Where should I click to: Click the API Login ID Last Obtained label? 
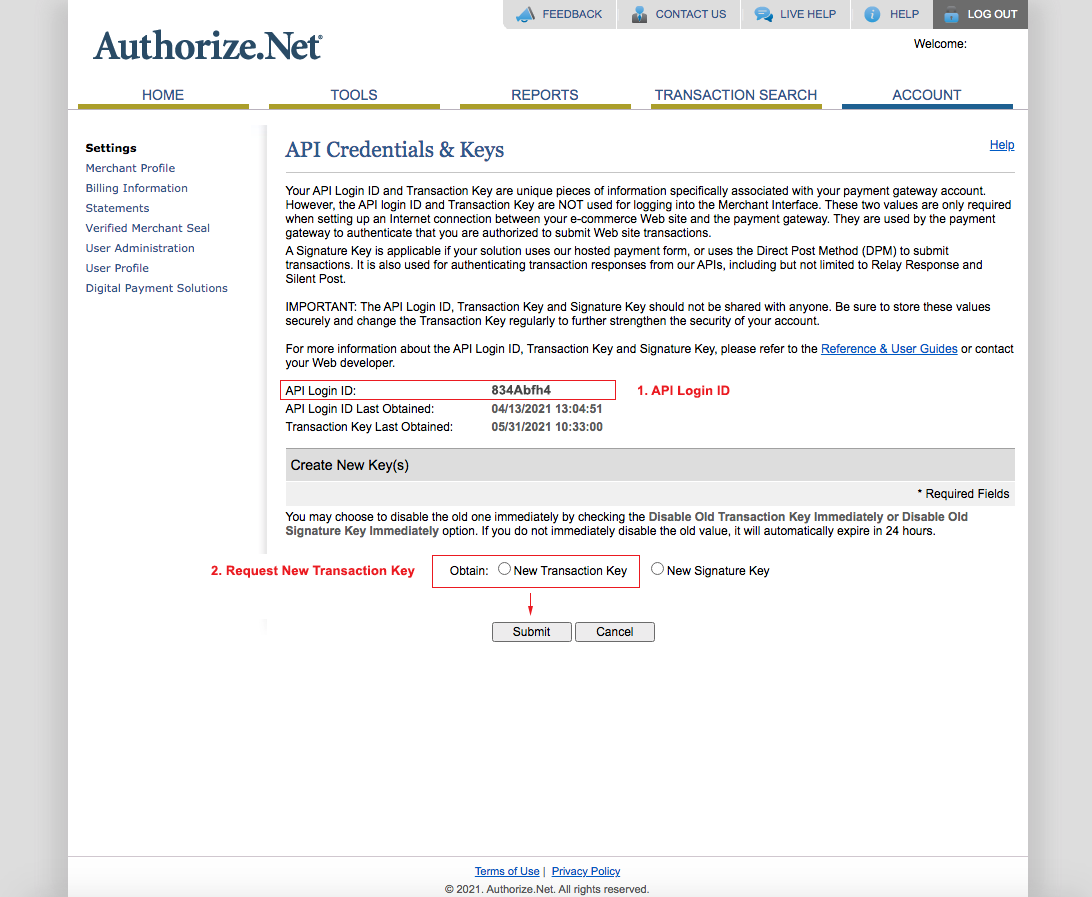point(359,409)
